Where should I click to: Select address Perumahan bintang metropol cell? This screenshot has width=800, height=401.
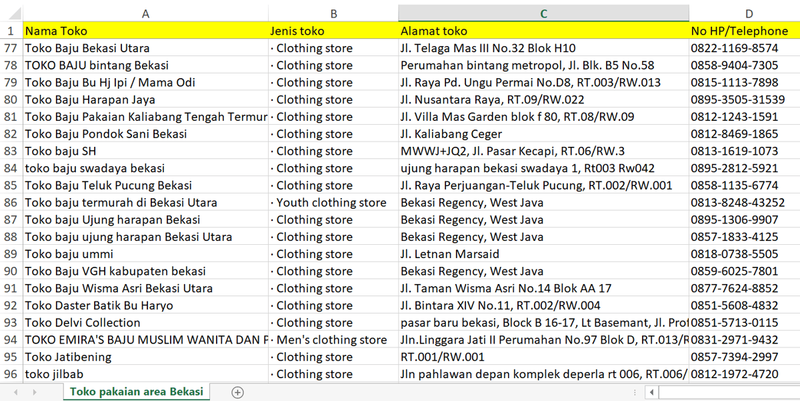point(543,65)
